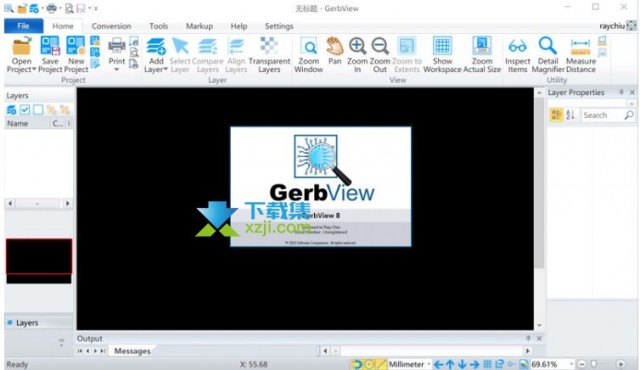
Task: Click the Align Layers icon
Action: click(x=236, y=46)
